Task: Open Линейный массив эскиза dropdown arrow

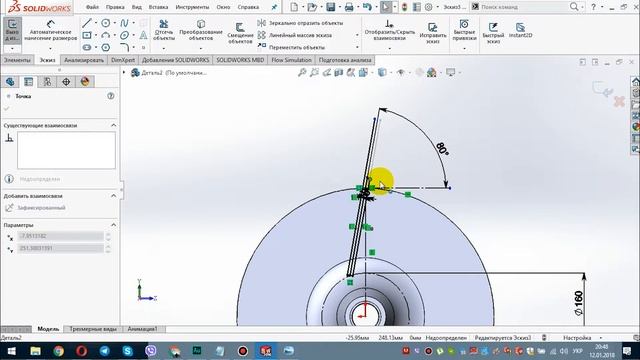Action: (x=357, y=36)
